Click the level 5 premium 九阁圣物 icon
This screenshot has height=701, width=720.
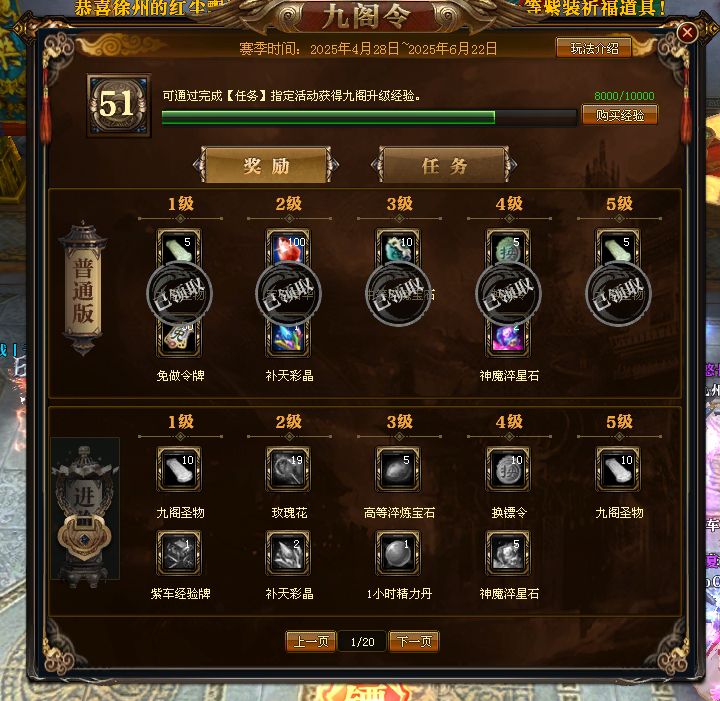[618, 469]
